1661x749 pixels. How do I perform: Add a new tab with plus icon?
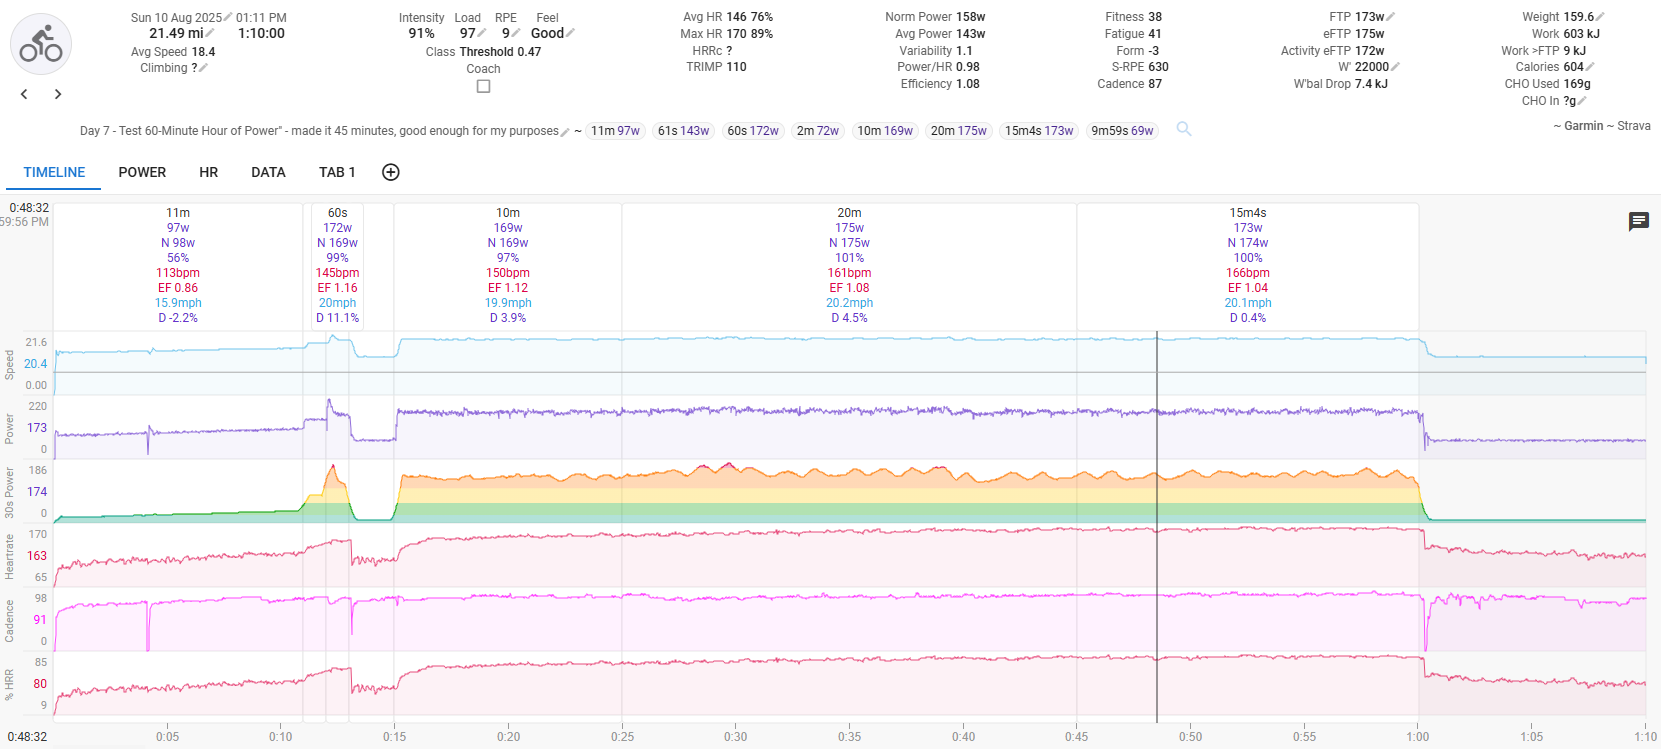pos(391,172)
